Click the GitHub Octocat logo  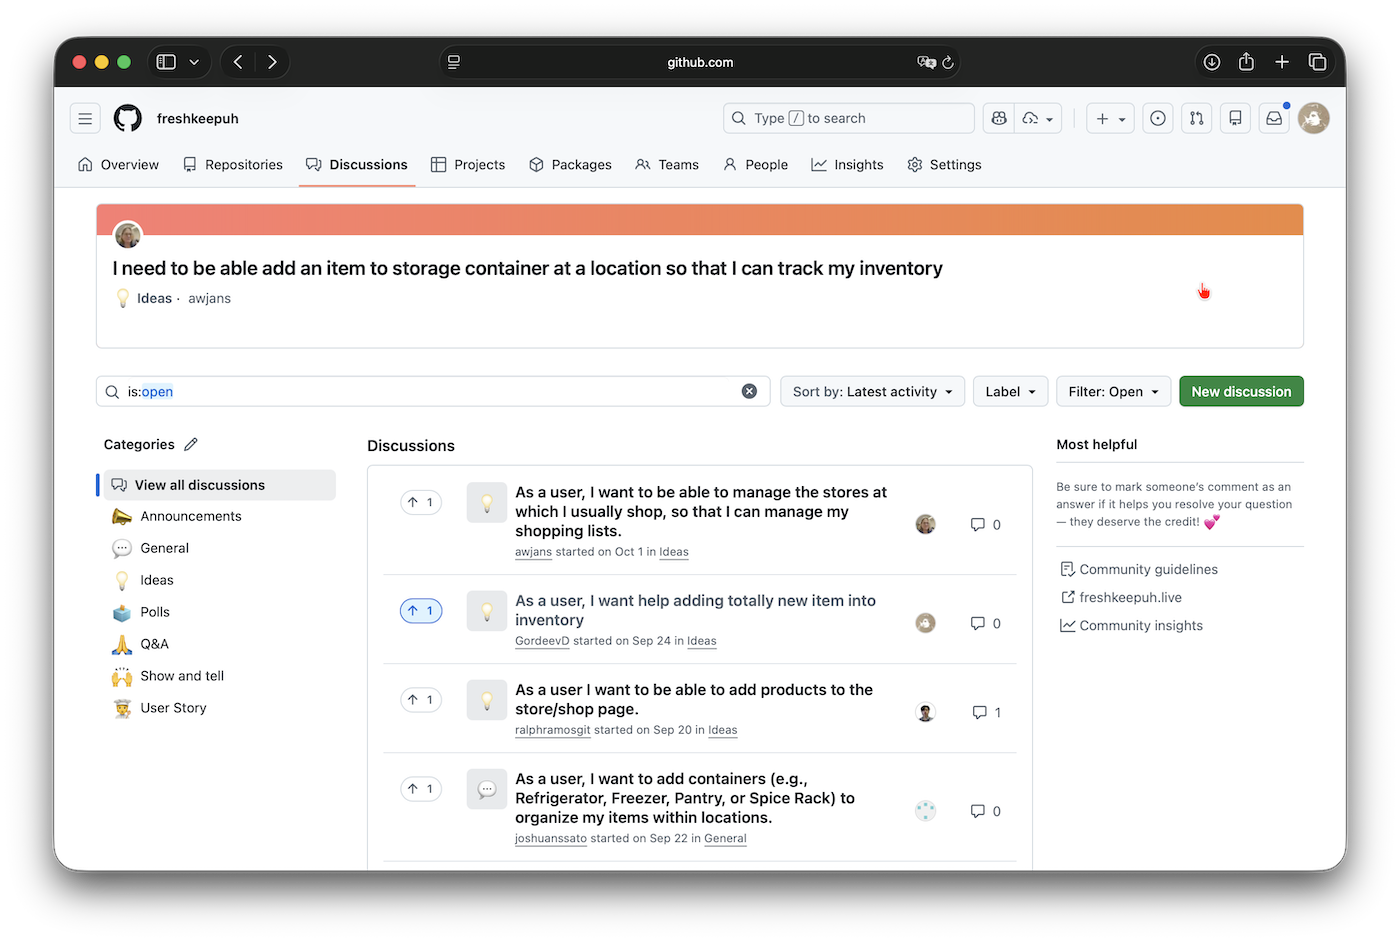128,118
